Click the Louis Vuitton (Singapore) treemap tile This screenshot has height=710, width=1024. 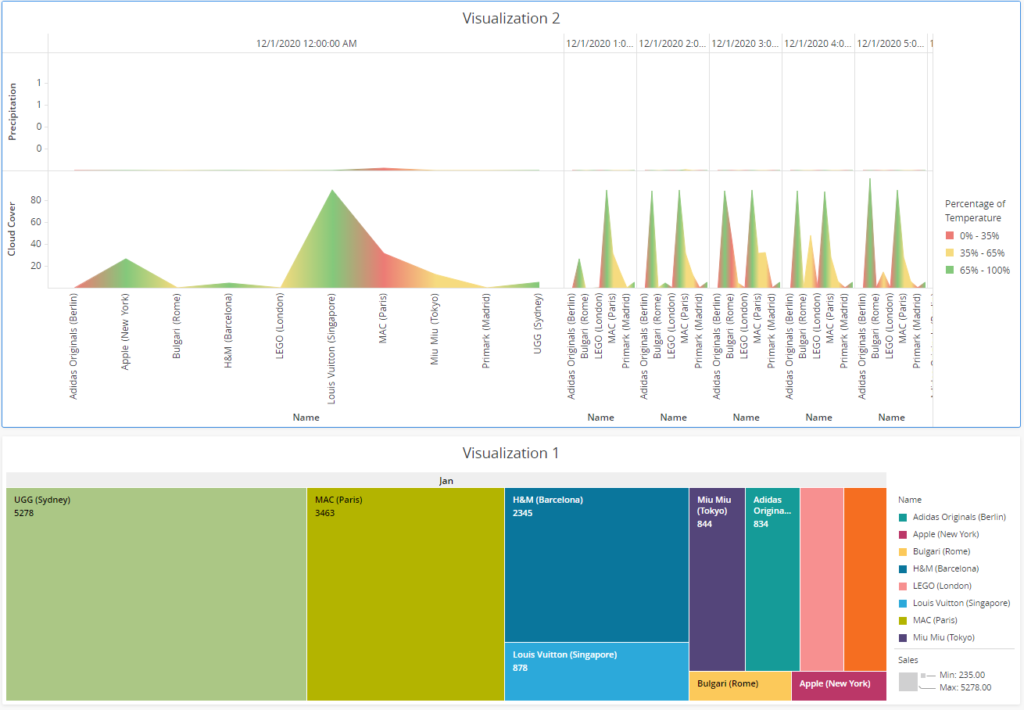[x=597, y=671]
